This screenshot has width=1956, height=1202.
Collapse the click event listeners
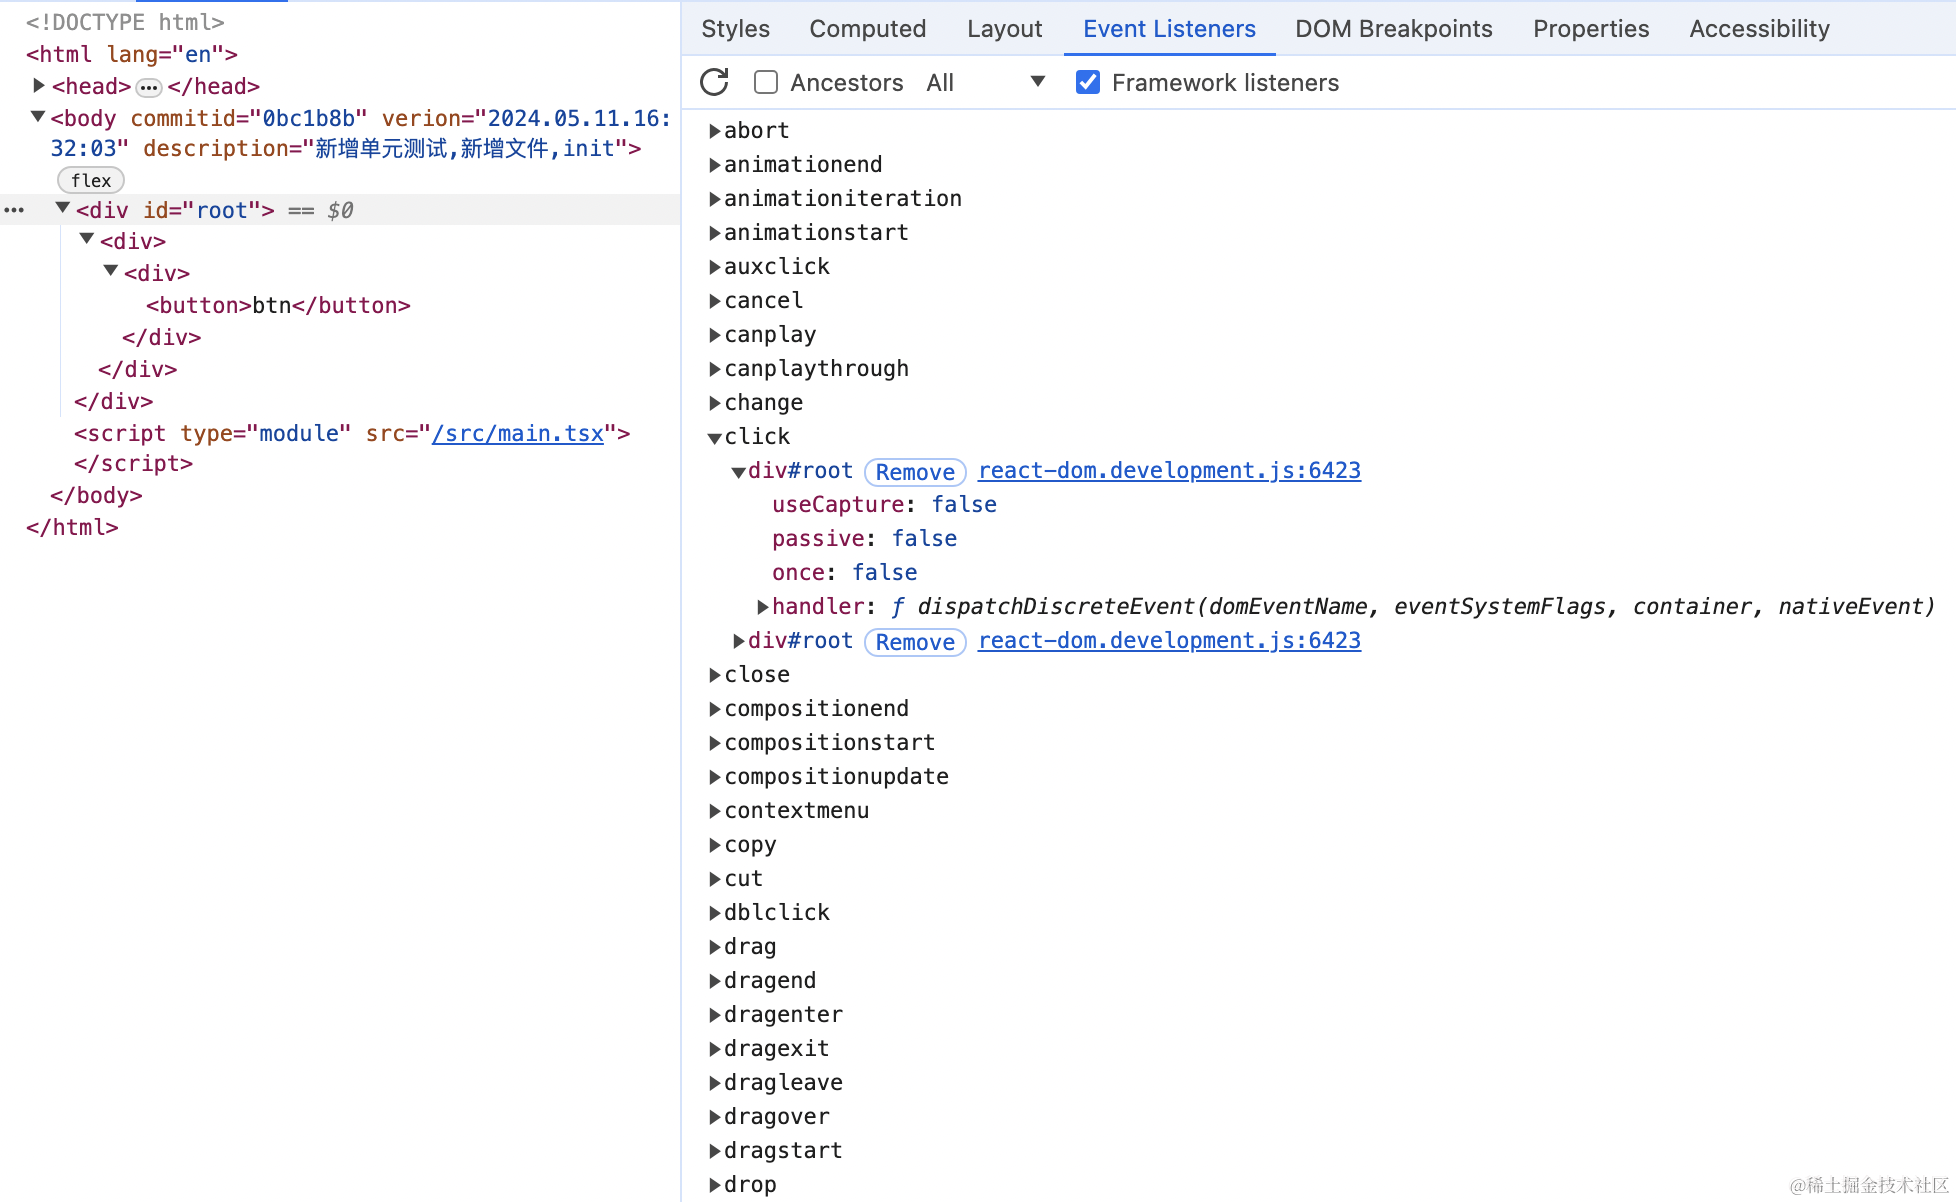coord(715,437)
